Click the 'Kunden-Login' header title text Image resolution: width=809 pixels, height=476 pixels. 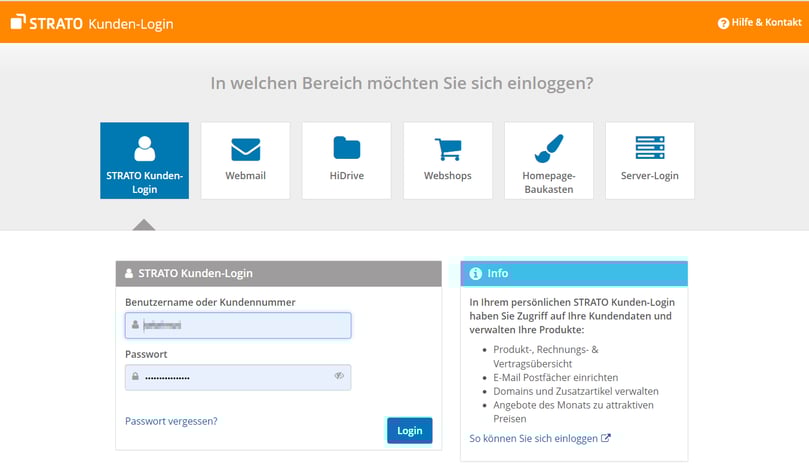(x=131, y=24)
